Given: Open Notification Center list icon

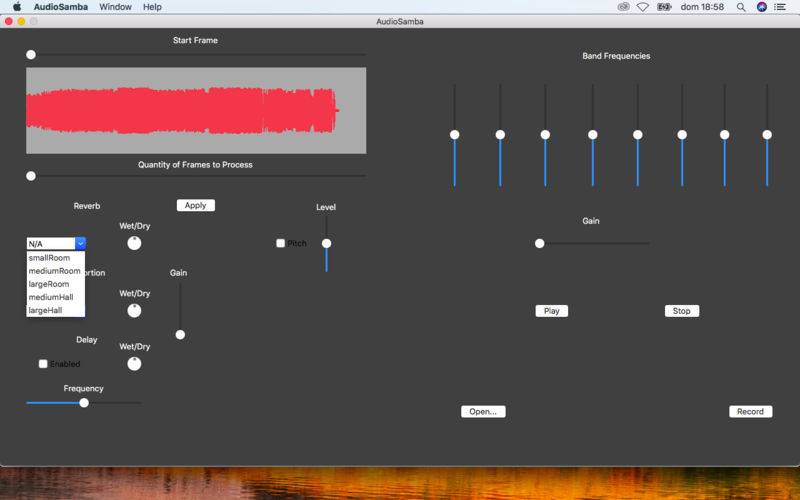Looking at the screenshot, I should click(780, 7).
